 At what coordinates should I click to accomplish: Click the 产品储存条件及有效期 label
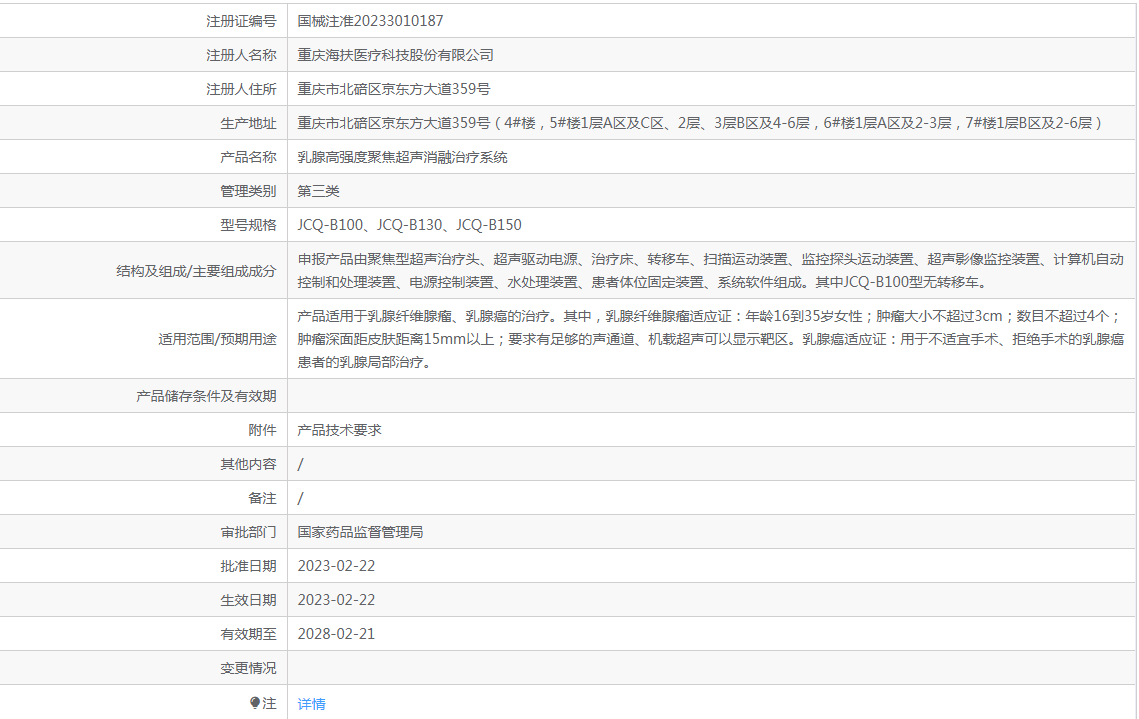point(206,397)
